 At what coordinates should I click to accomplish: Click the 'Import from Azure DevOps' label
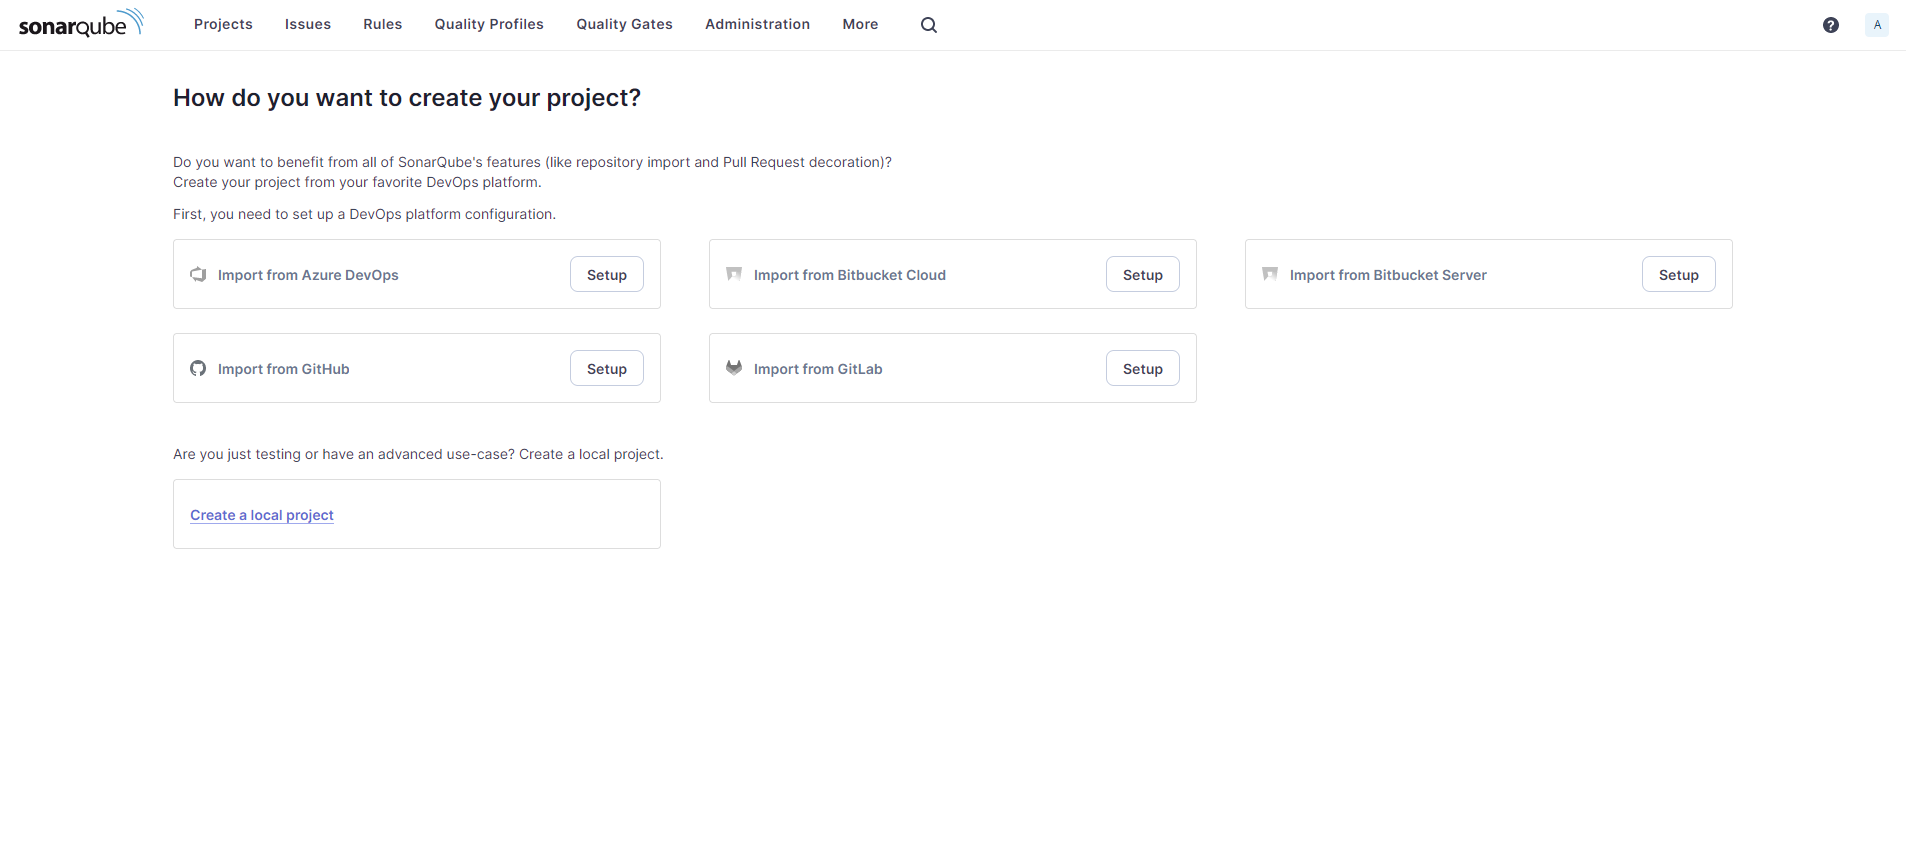tap(308, 275)
